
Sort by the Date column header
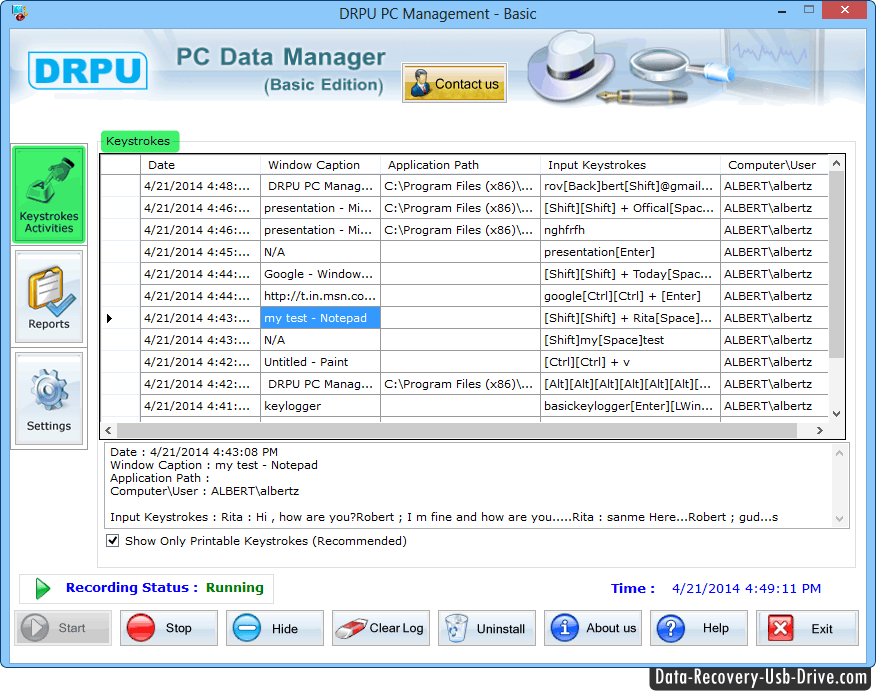tap(200, 165)
